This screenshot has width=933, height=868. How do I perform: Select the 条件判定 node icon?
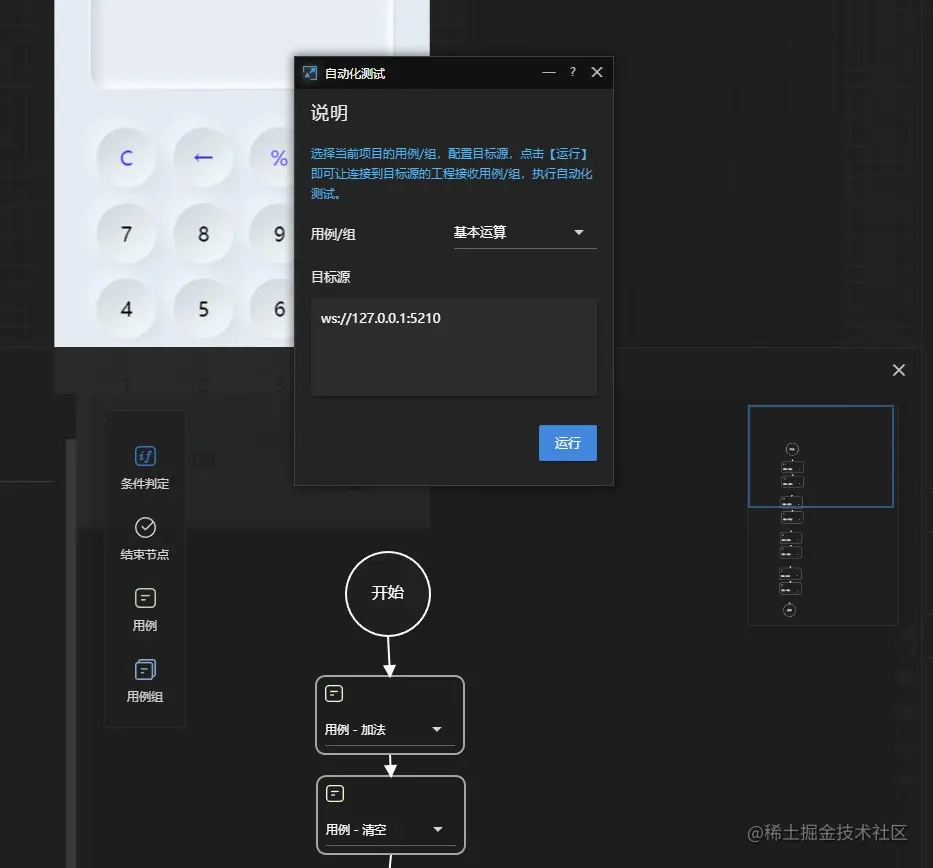(x=145, y=456)
